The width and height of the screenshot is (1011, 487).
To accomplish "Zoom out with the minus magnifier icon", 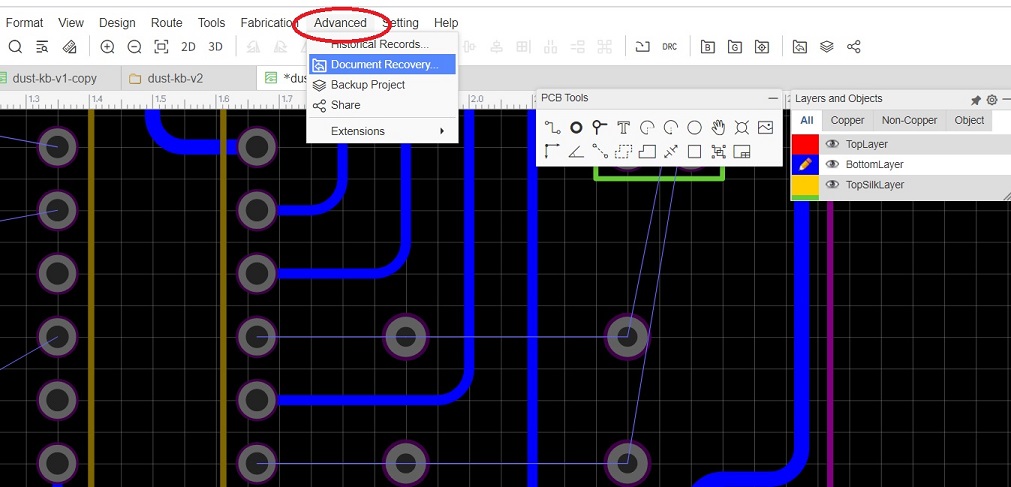I will pyautogui.click(x=134, y=46).
